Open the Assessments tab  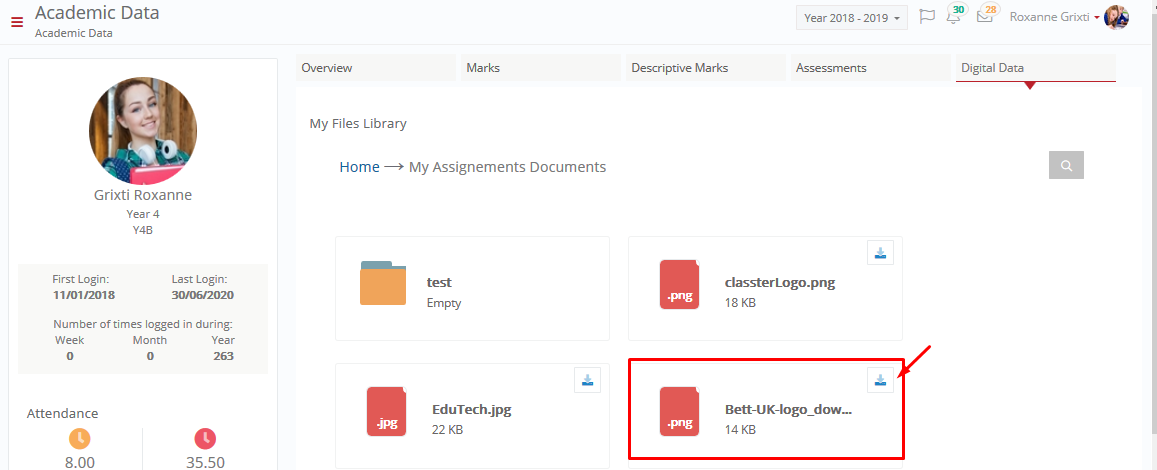point(871,68)
